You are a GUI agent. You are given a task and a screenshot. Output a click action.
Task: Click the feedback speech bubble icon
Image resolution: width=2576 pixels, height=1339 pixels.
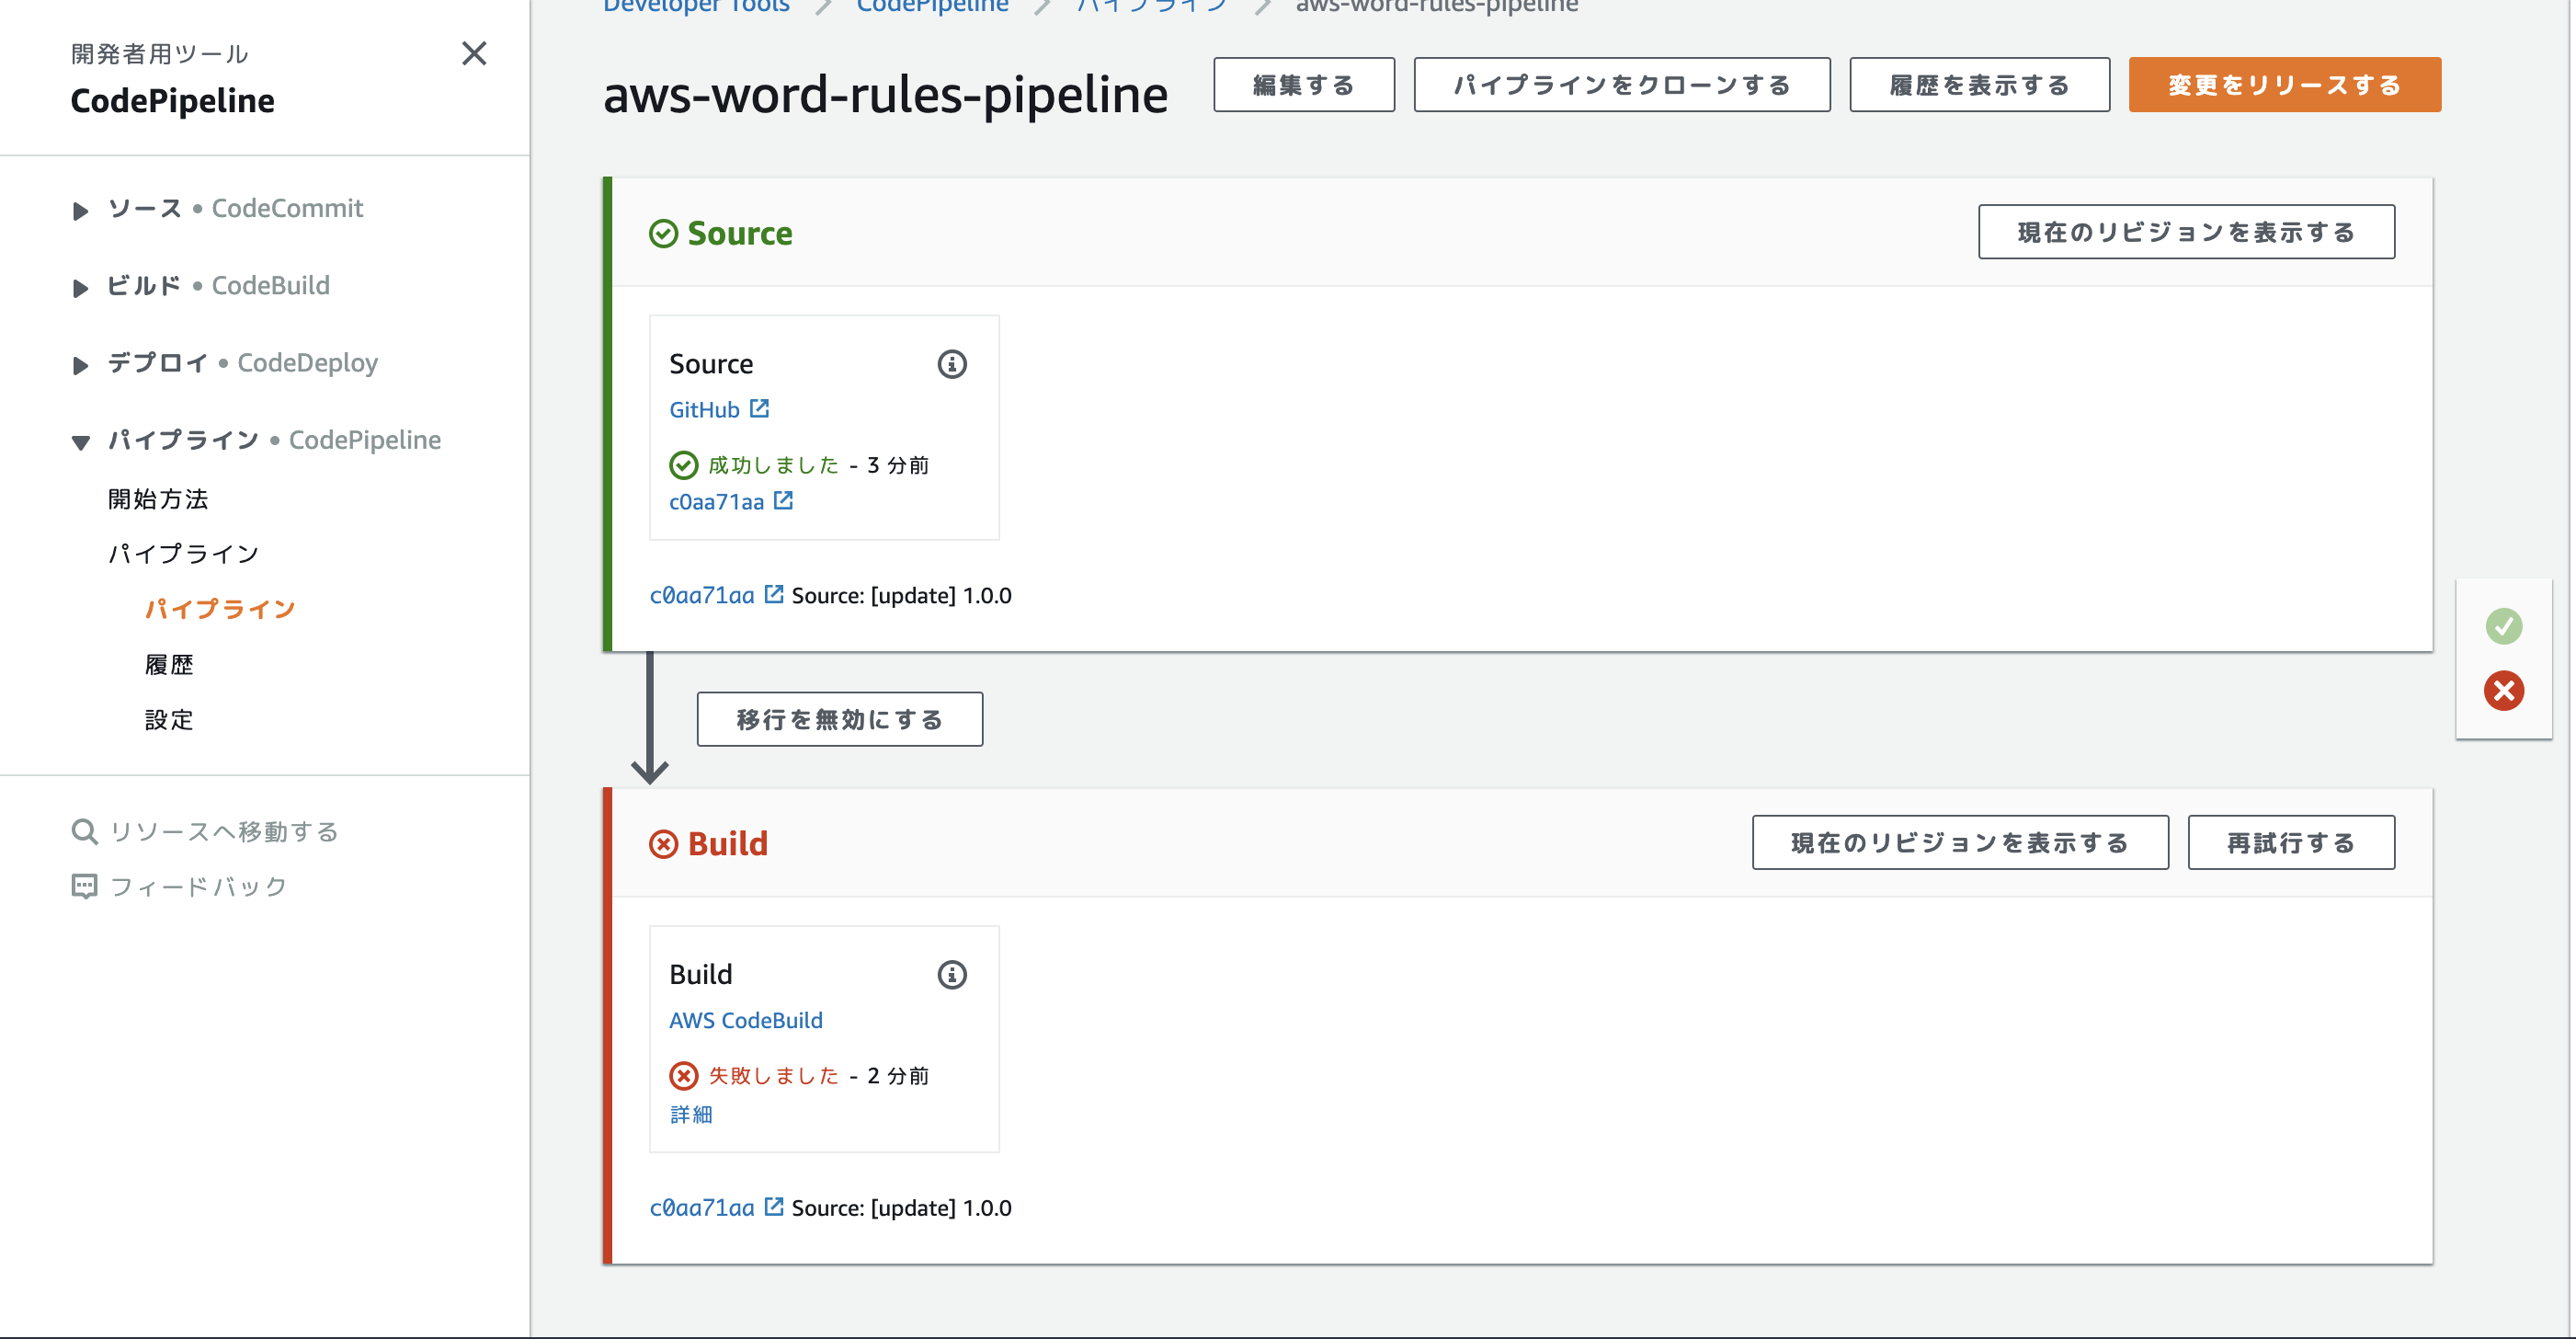pos(84,886)
